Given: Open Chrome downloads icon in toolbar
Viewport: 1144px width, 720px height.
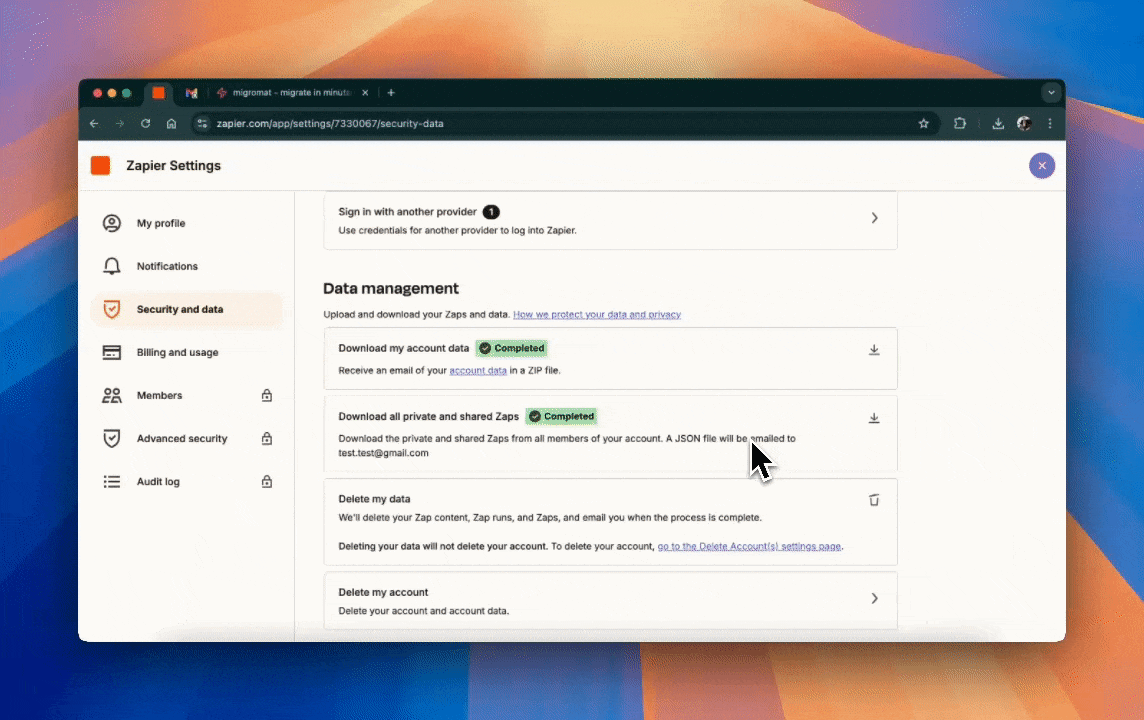Looking at the screenshot, I should click(997, 124).
